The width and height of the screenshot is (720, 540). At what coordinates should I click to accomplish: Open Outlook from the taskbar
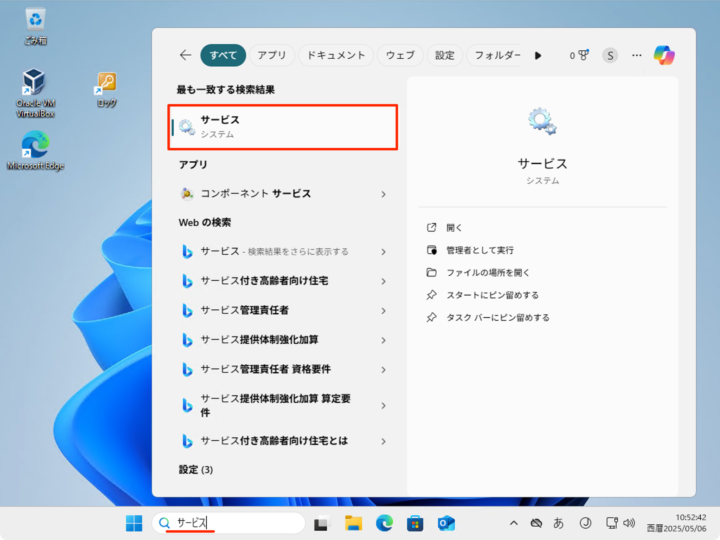[446, 523]
